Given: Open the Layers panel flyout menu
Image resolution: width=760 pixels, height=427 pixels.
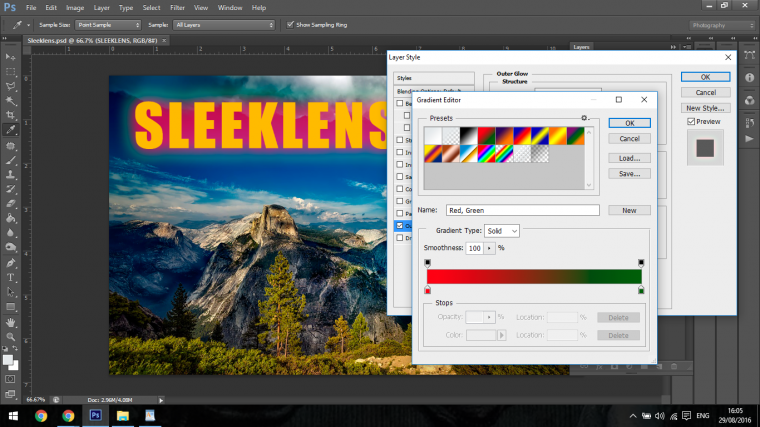Looking at the screenshot, I should (687, 47).
